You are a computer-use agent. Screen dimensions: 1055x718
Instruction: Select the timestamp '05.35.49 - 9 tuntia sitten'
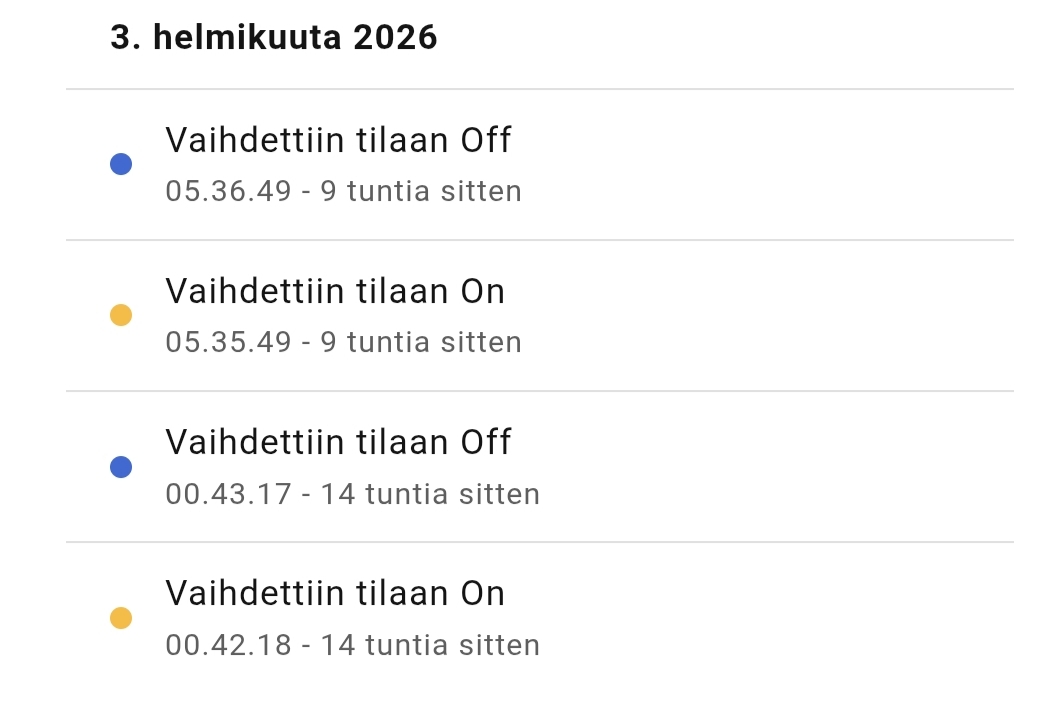click(344, 342)
